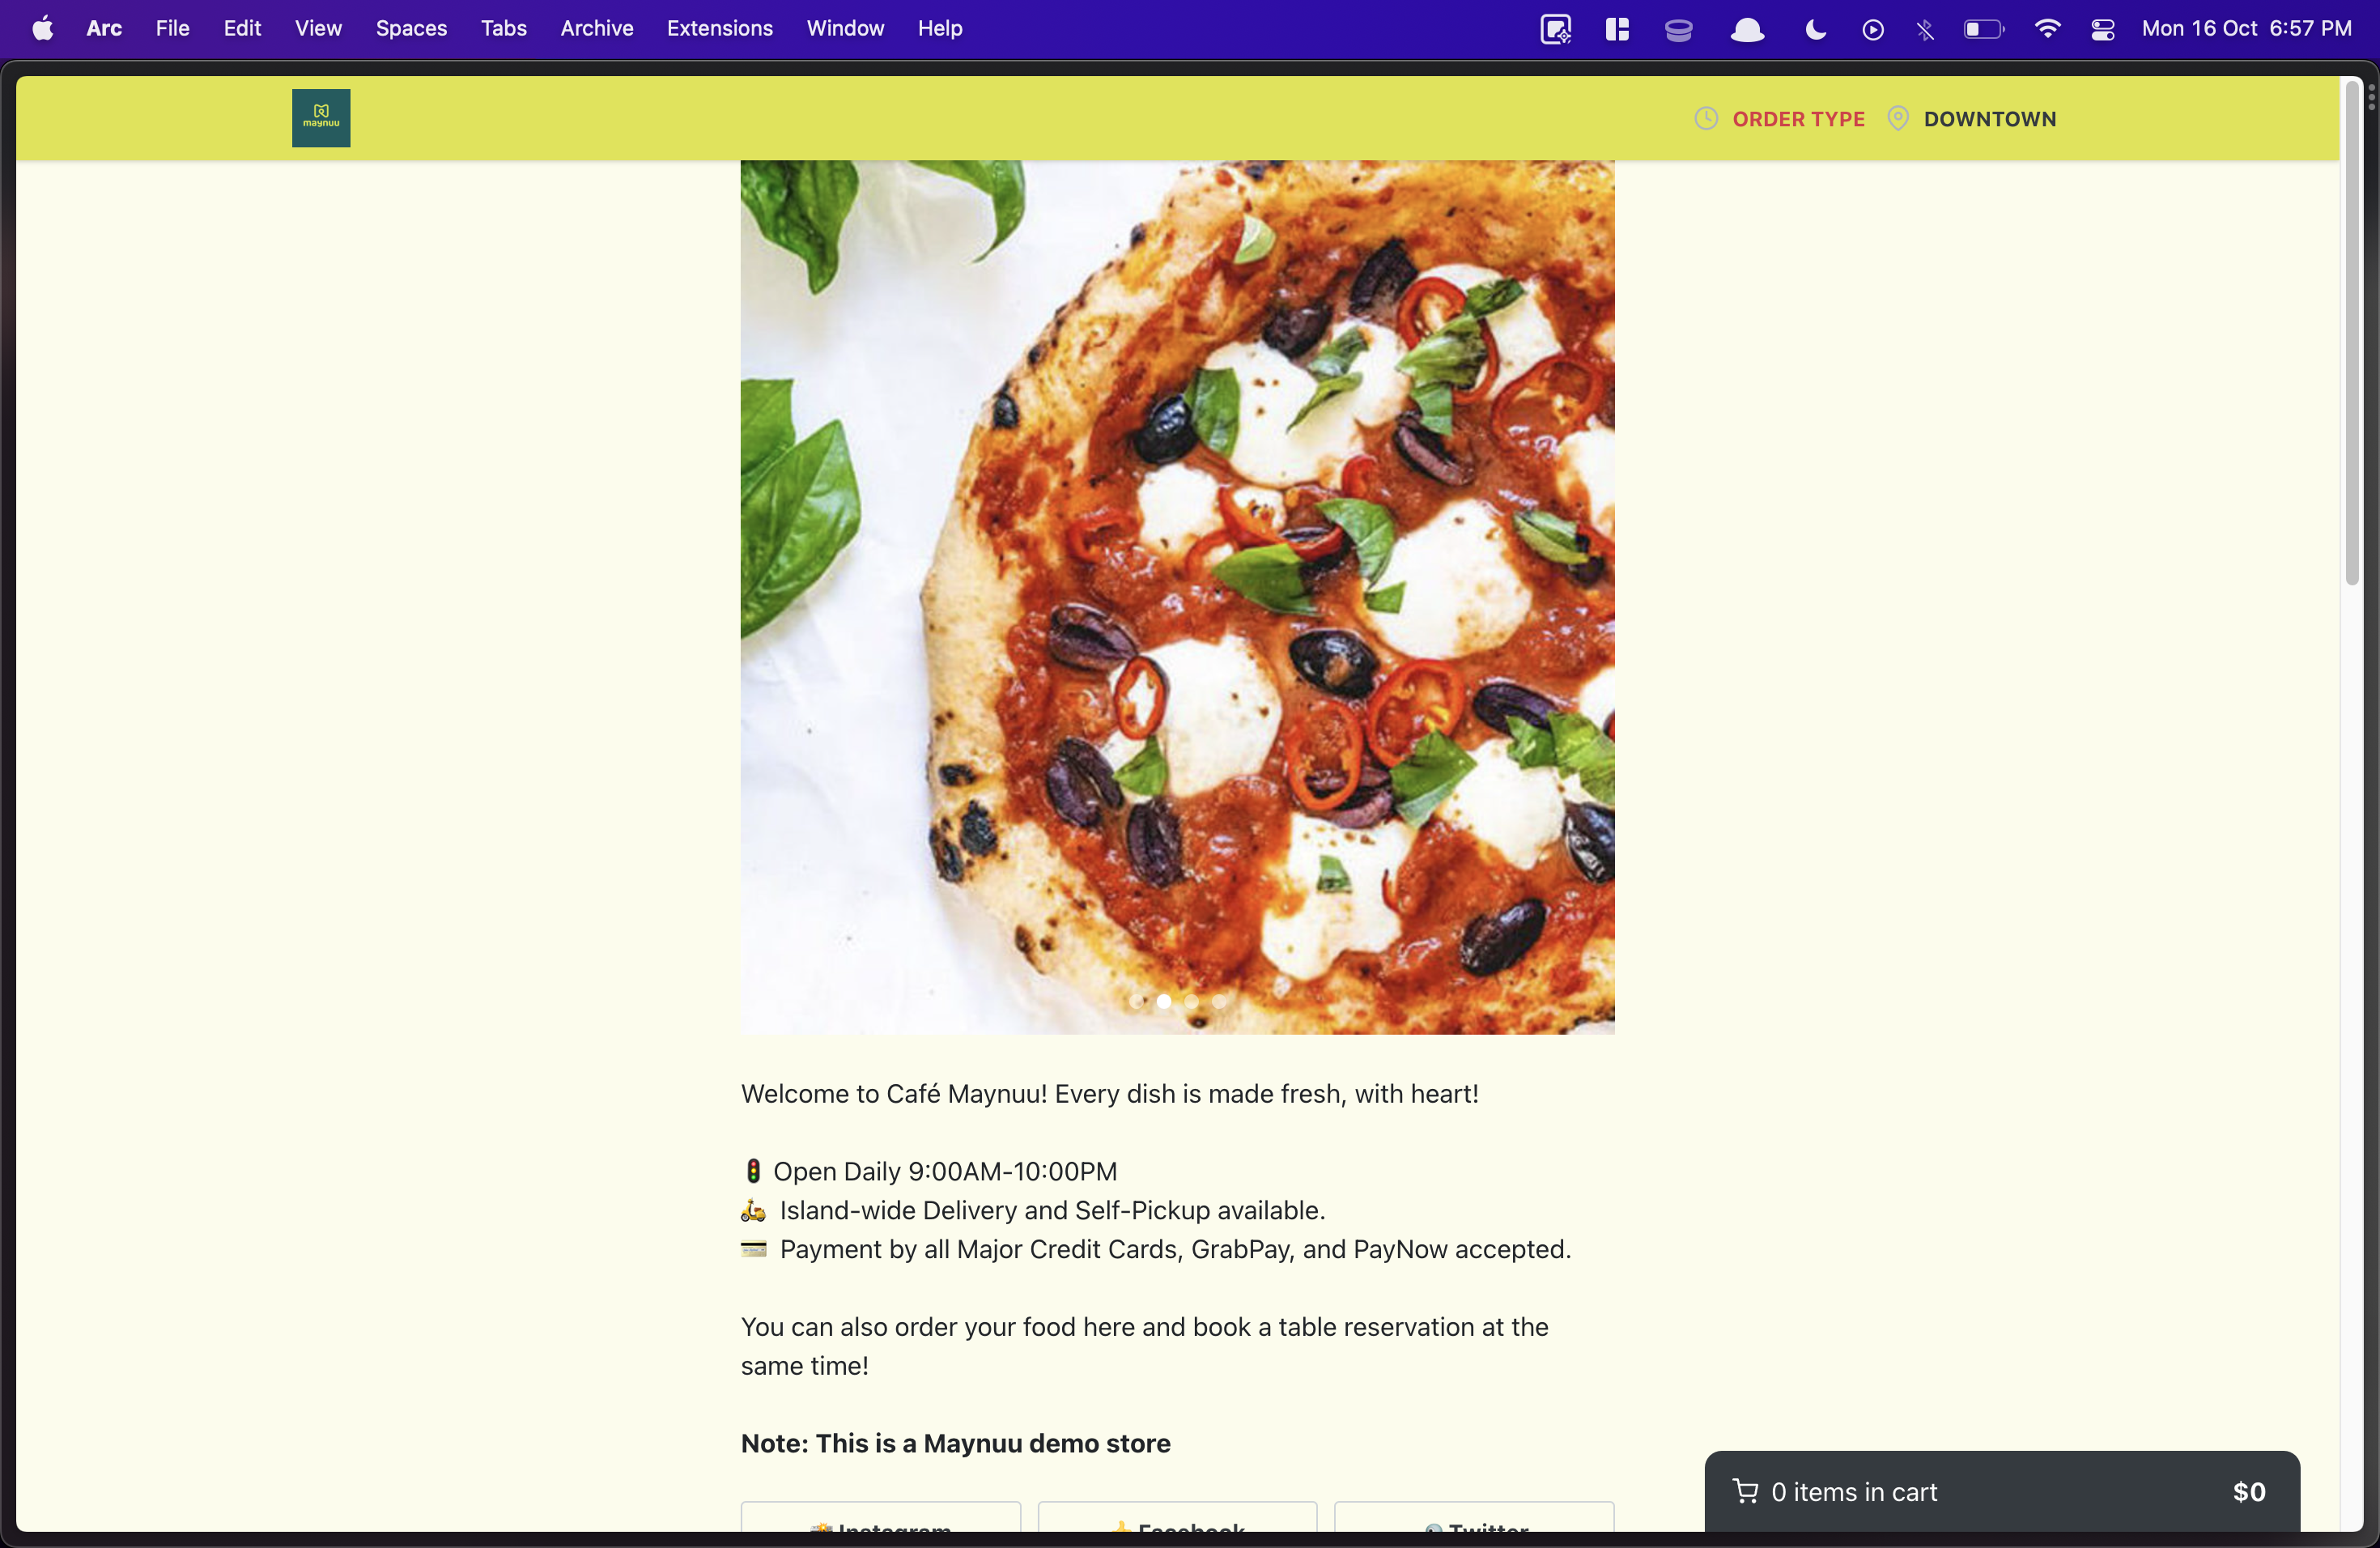2380x1548 pixels.
Task: Open the Arc application menu
Action: [104, 28]
